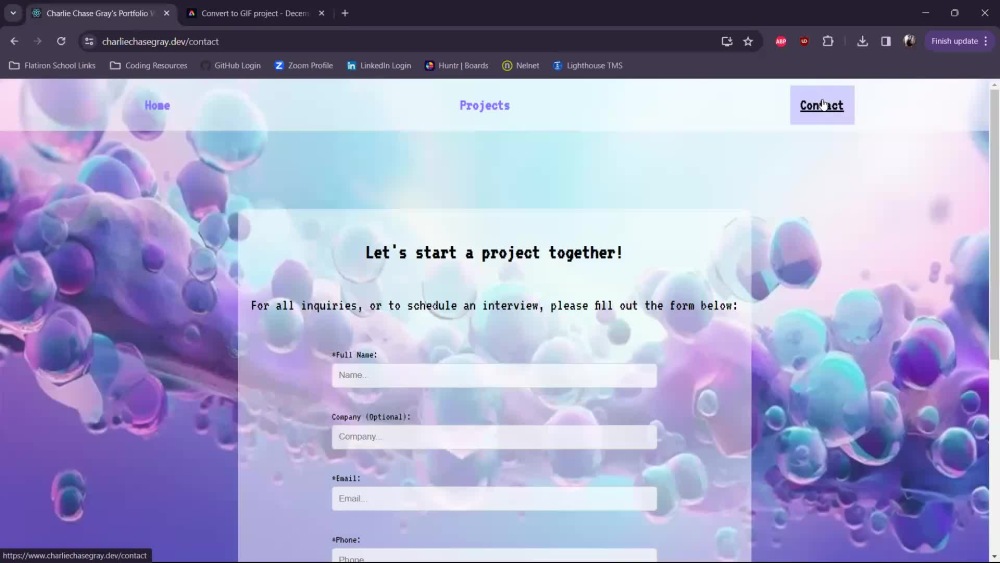Restore down the browser window
1000x563 pixels.
coord(955,13)
